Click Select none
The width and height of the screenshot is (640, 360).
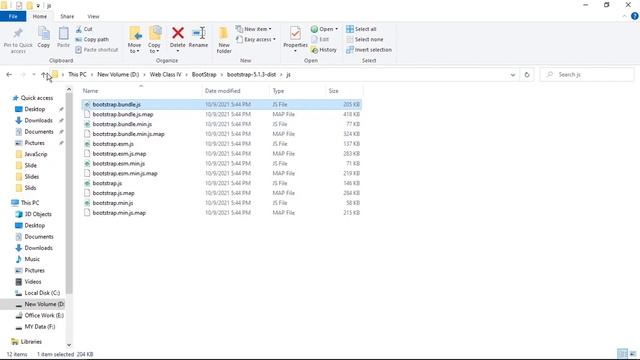(364, 40)
